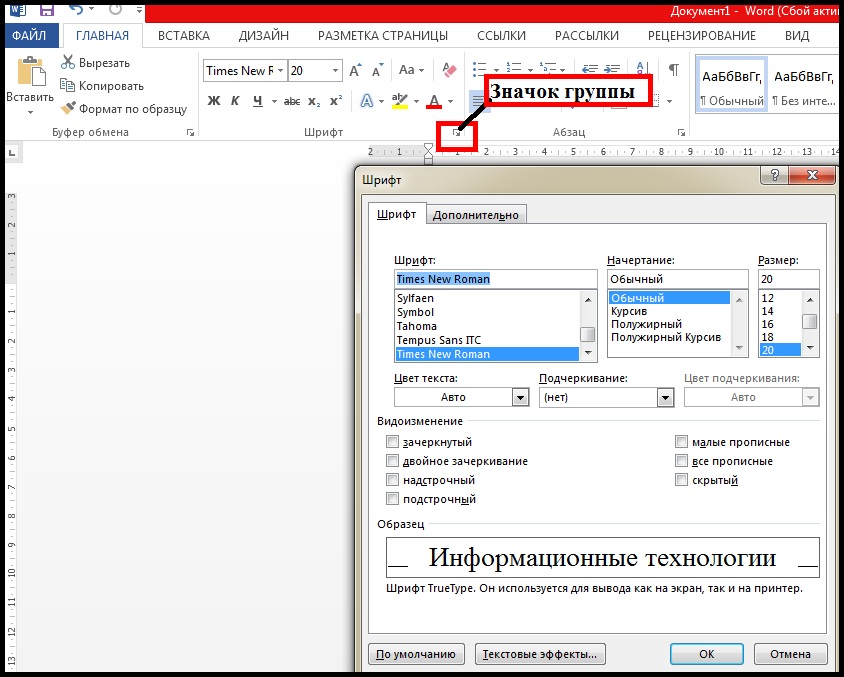This screenshot has width=844, height=677.
Task: Click the ОК button
Action: 706,654
